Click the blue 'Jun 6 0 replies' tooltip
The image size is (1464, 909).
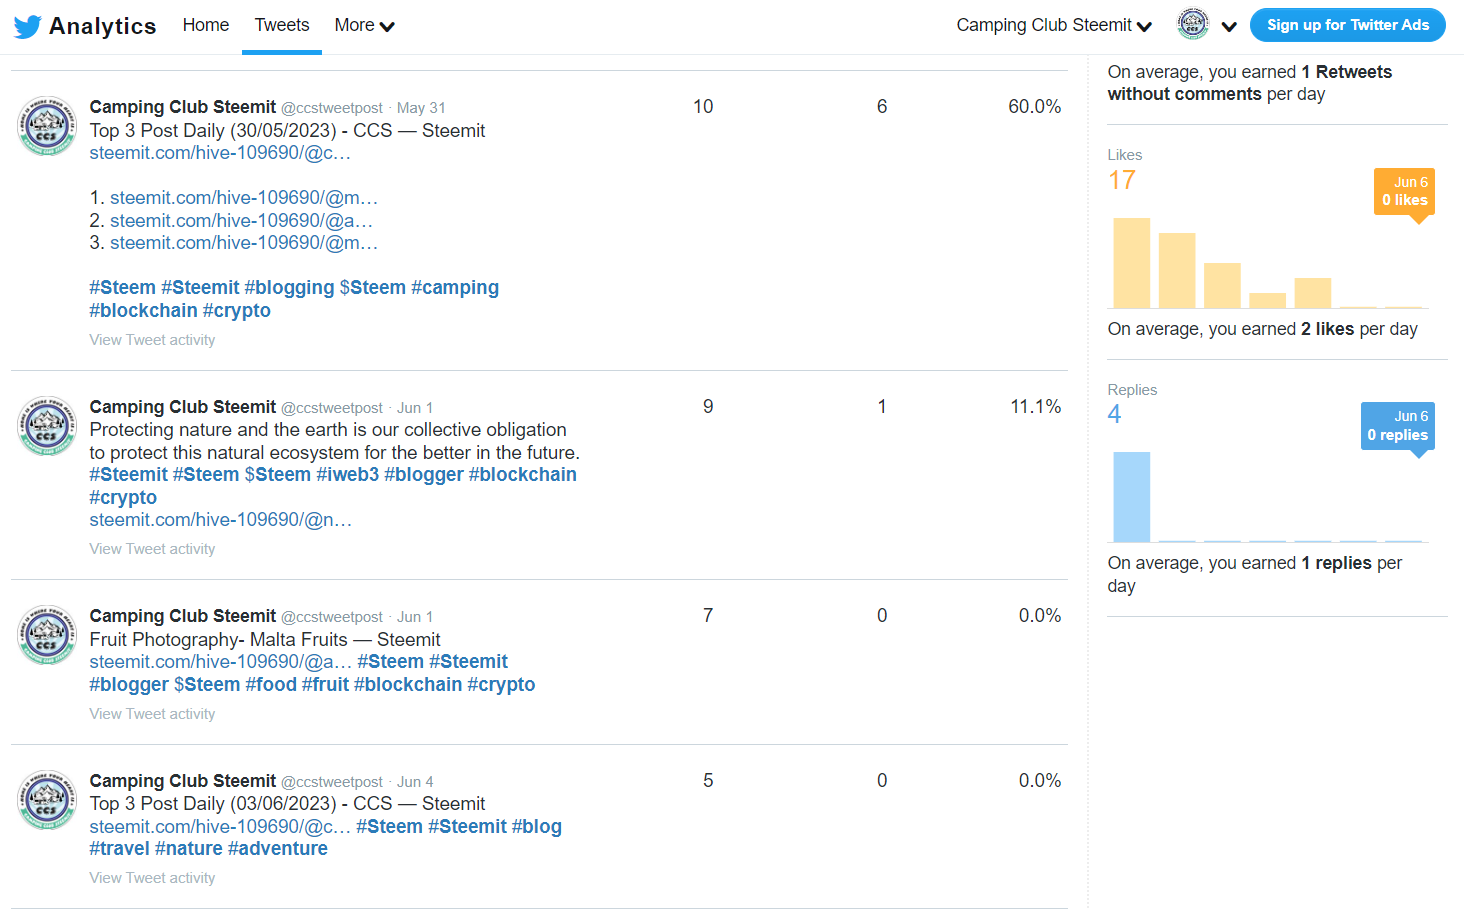point(1398,426)
